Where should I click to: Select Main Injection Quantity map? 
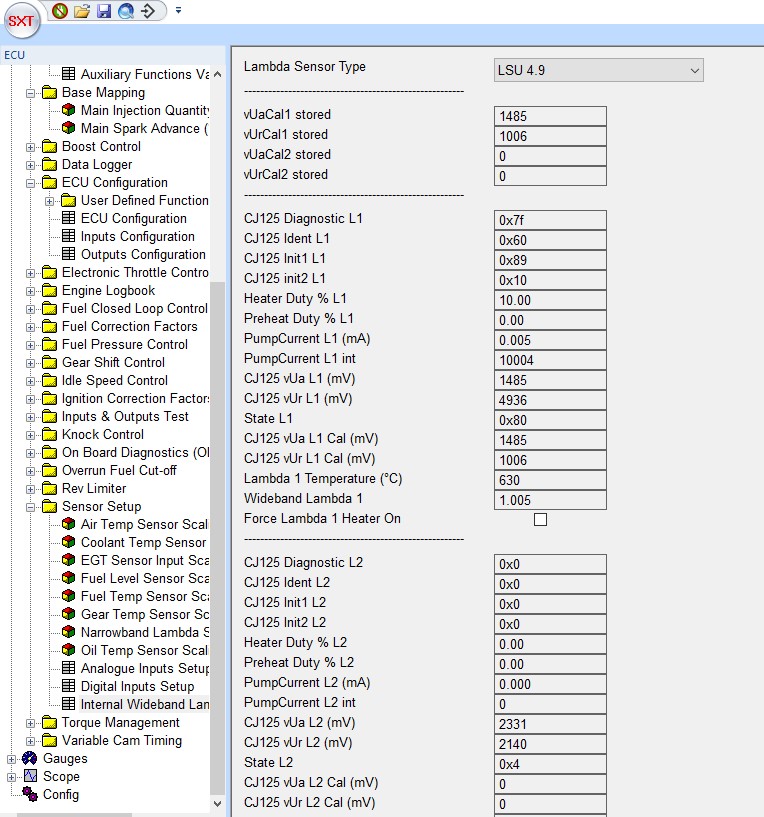tap(144, 111)
